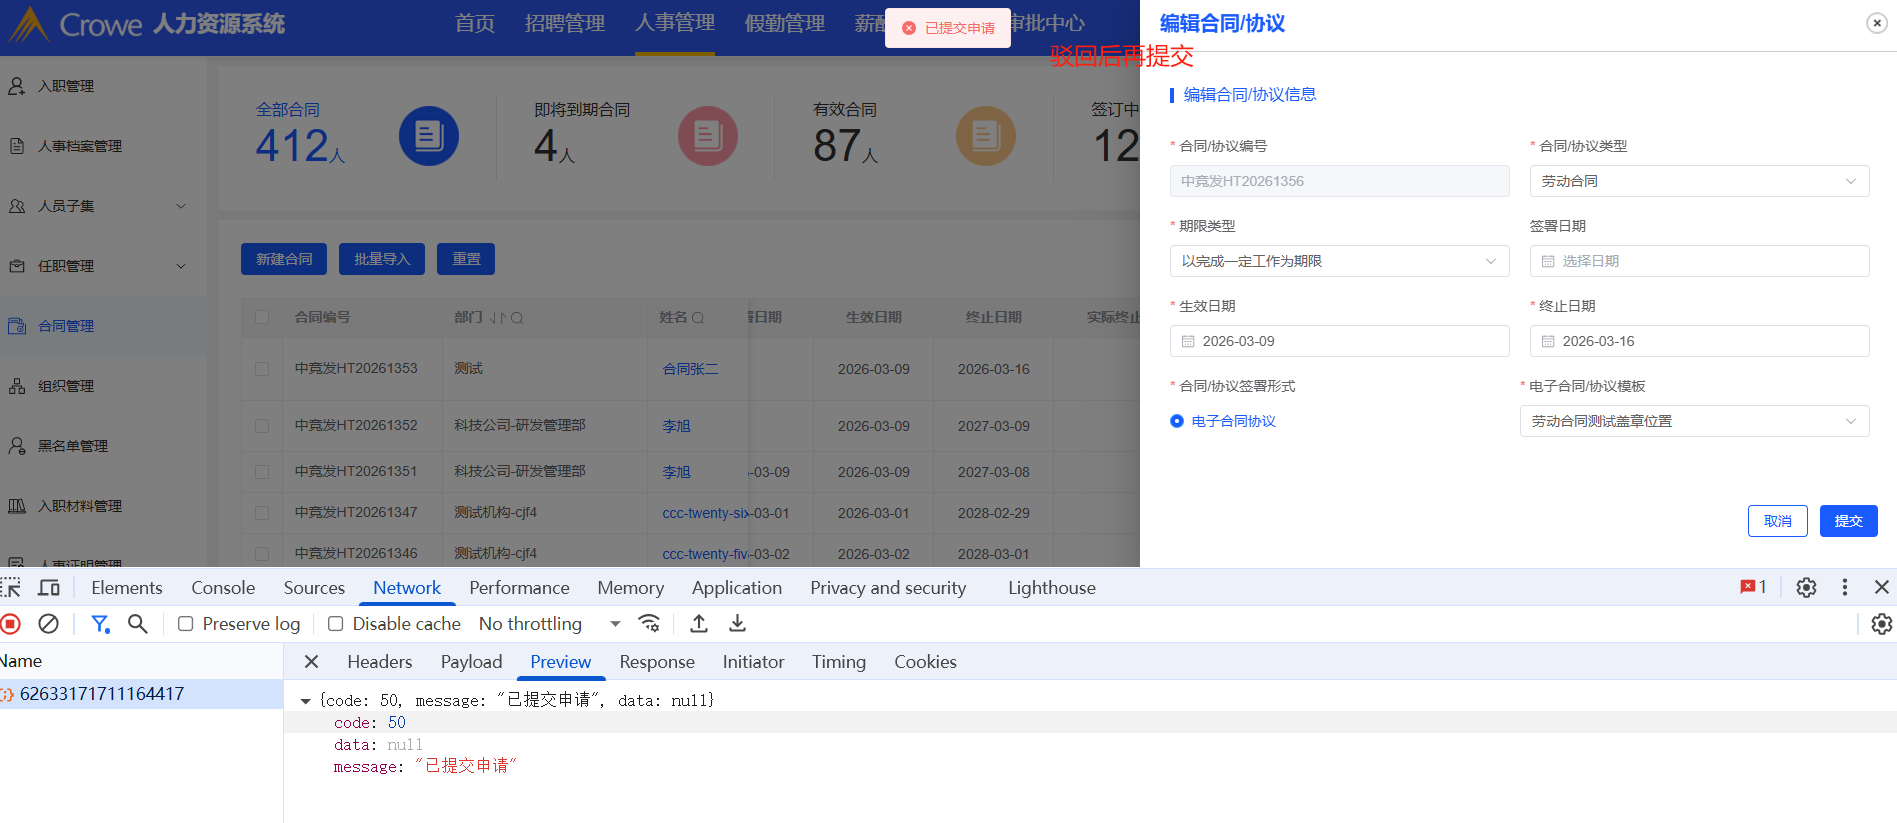The width and height of the screenshot is (1897, 823).
Task: Open the DevTools network search magnifier
Action: point(138,624)
